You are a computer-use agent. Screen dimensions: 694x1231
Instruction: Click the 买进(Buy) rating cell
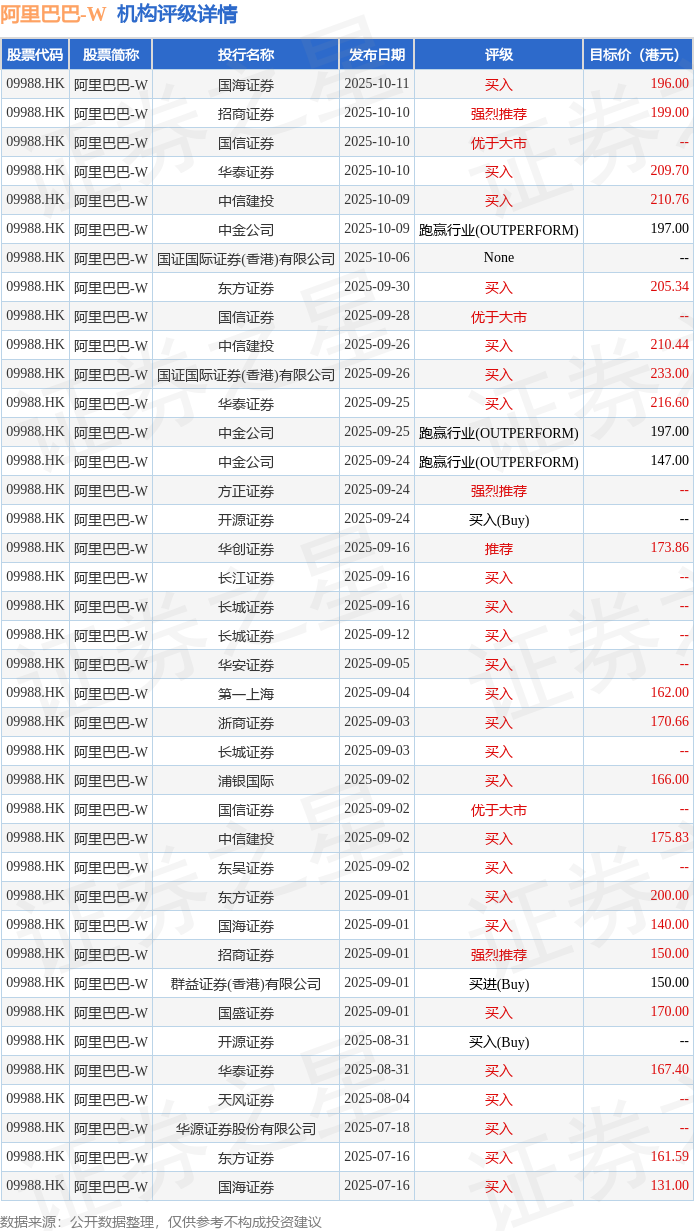pos(499,983)
